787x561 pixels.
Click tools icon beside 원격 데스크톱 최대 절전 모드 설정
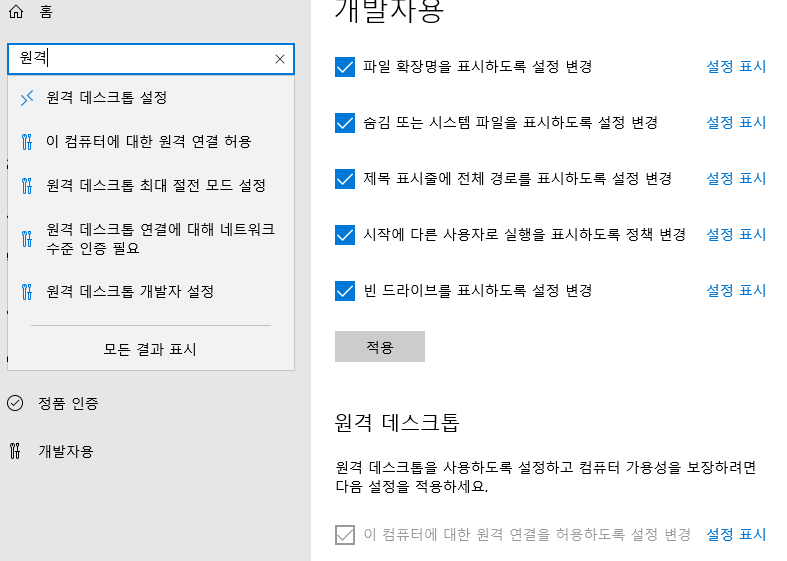pyautogui.click(x=27, y=186)
